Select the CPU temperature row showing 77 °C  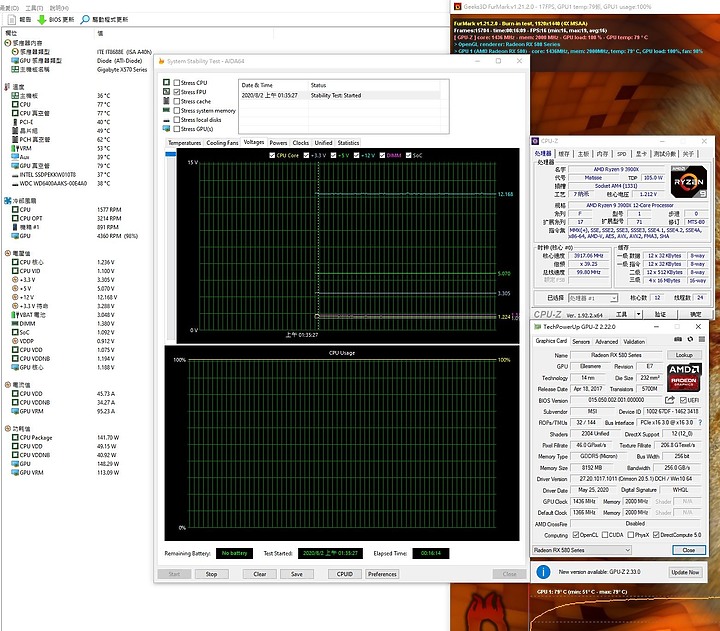point(60,105)
